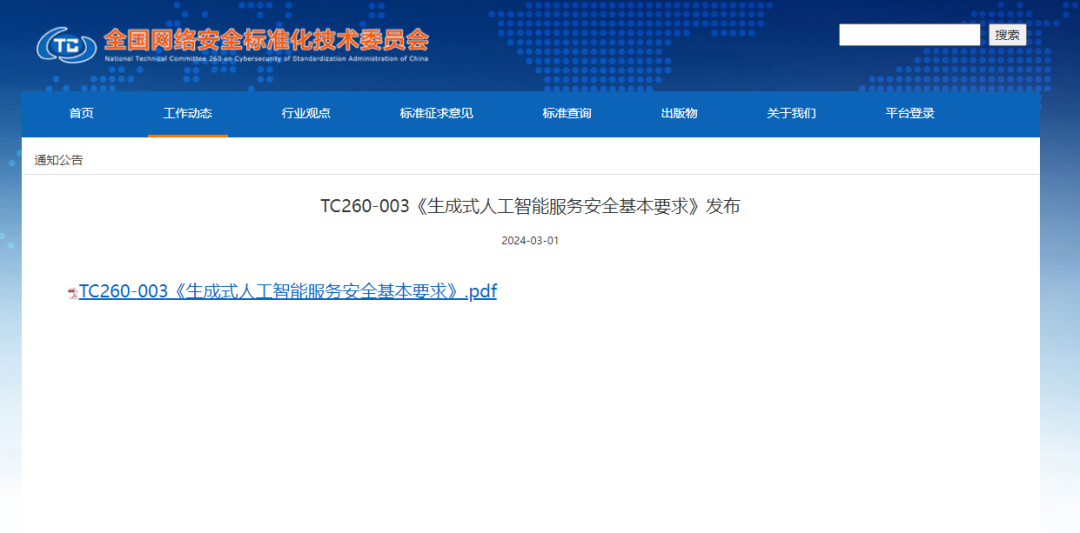This screenshot has width=1080, height=533.
Task: Click the English National Technical Committee subtitle
Action: [x=266, y=59]
